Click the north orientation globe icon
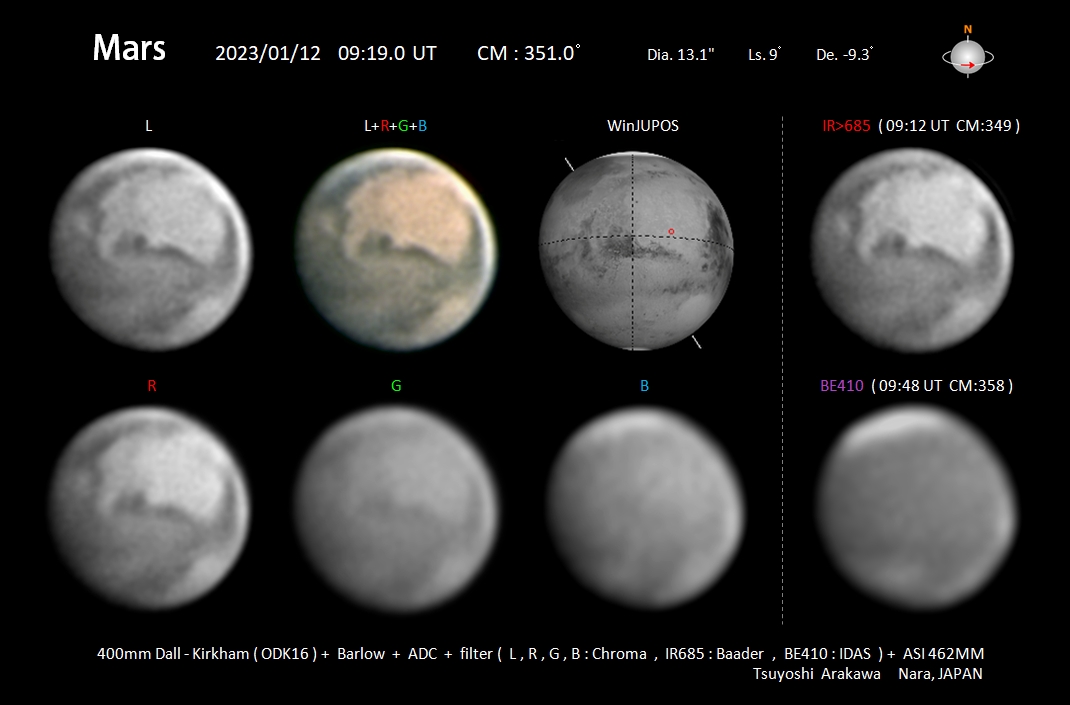The width and height of the screenshot is (1070, 705). tap(968, 57)
